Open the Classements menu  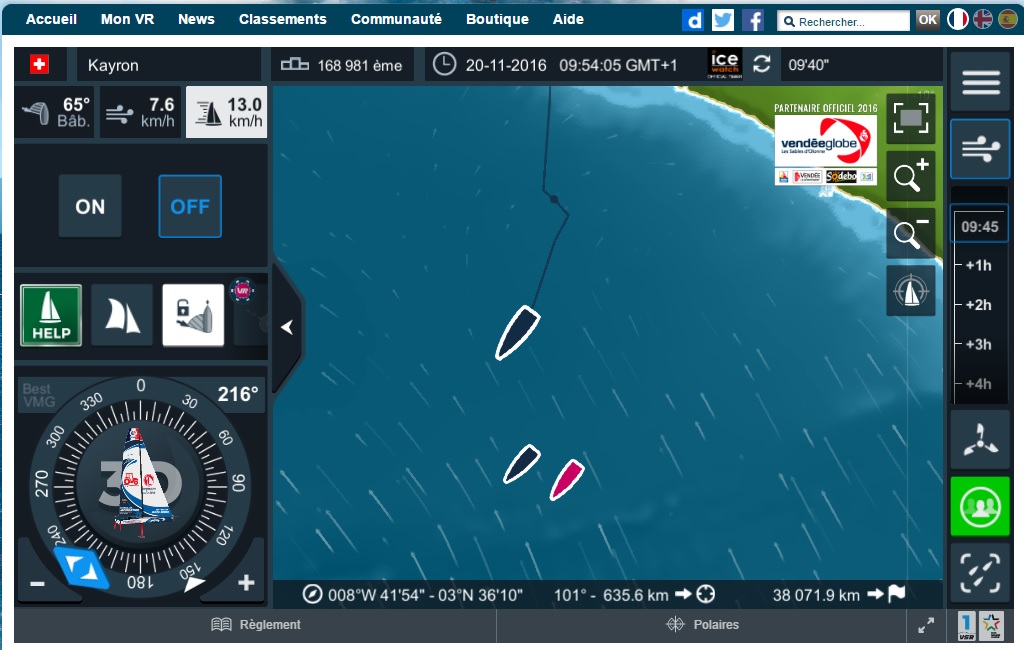(283, 19)
